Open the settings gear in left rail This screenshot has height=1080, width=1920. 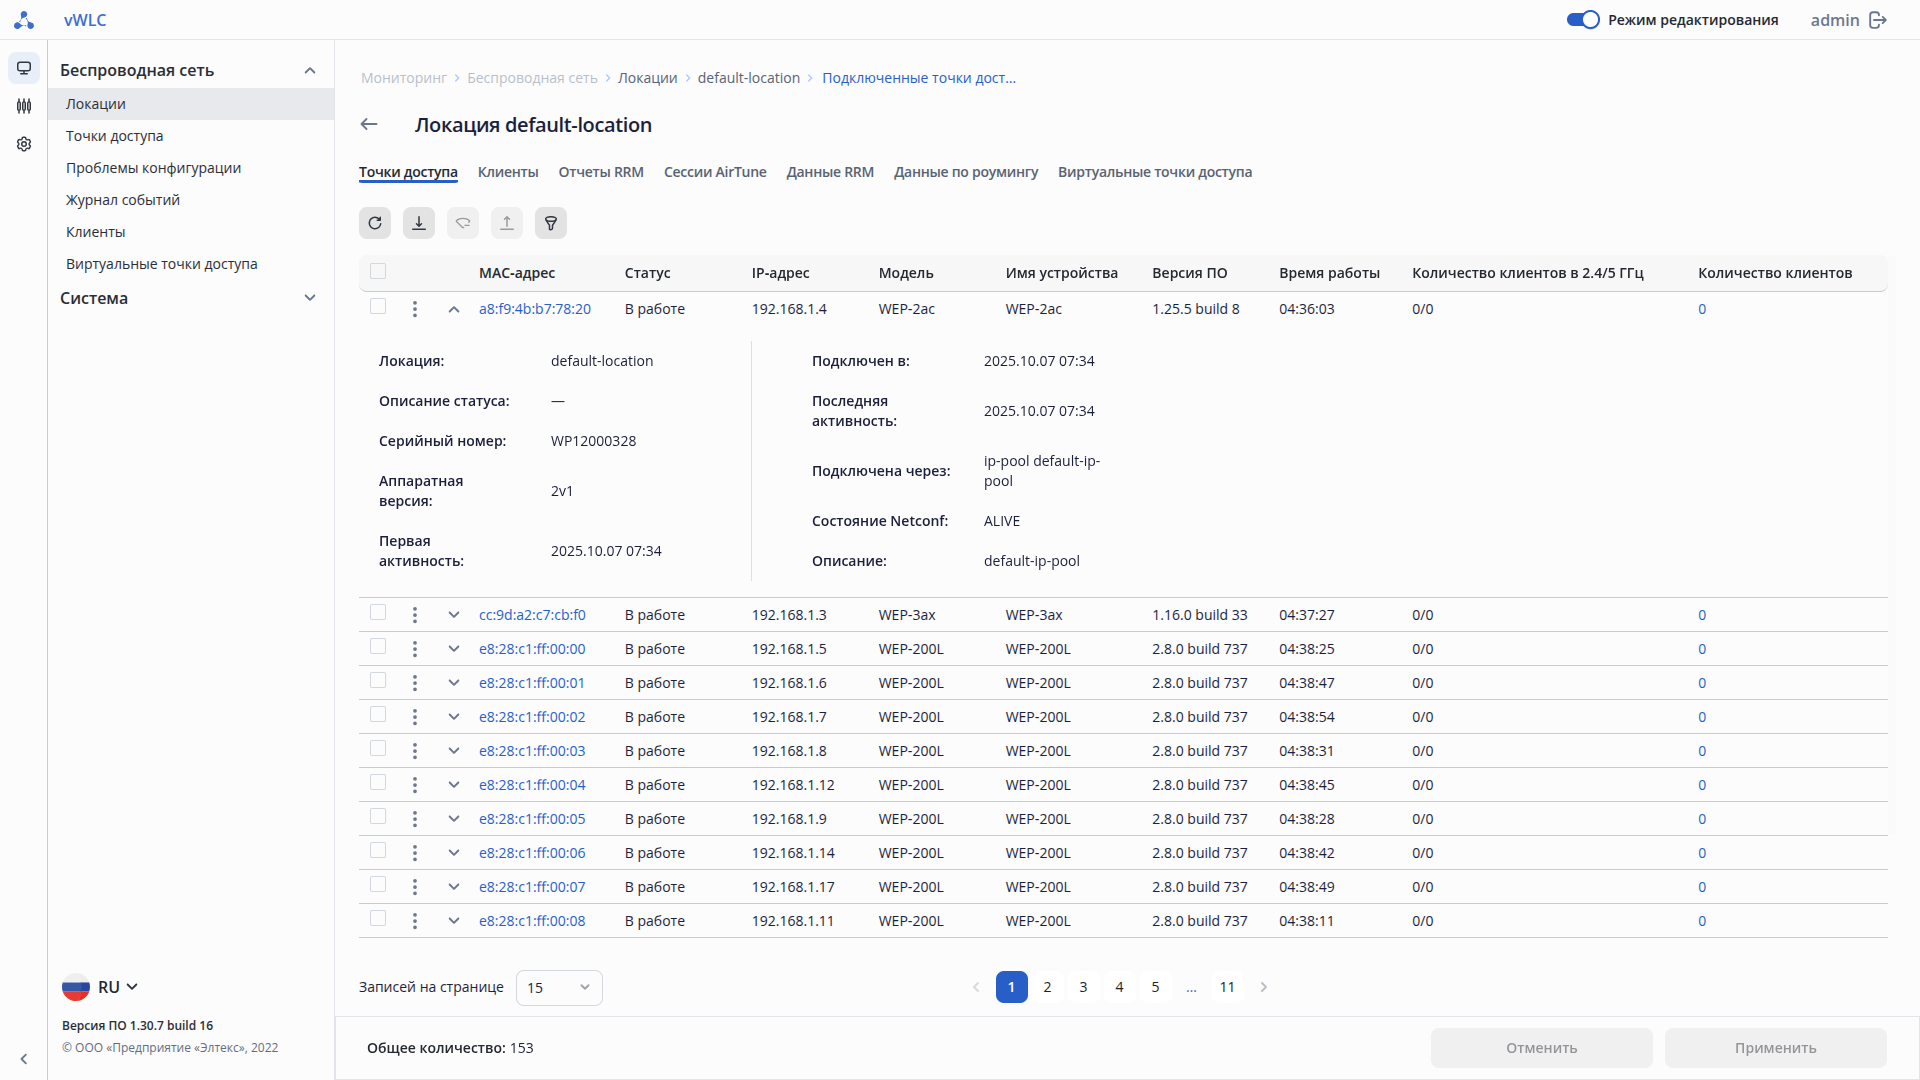(24, 144)
